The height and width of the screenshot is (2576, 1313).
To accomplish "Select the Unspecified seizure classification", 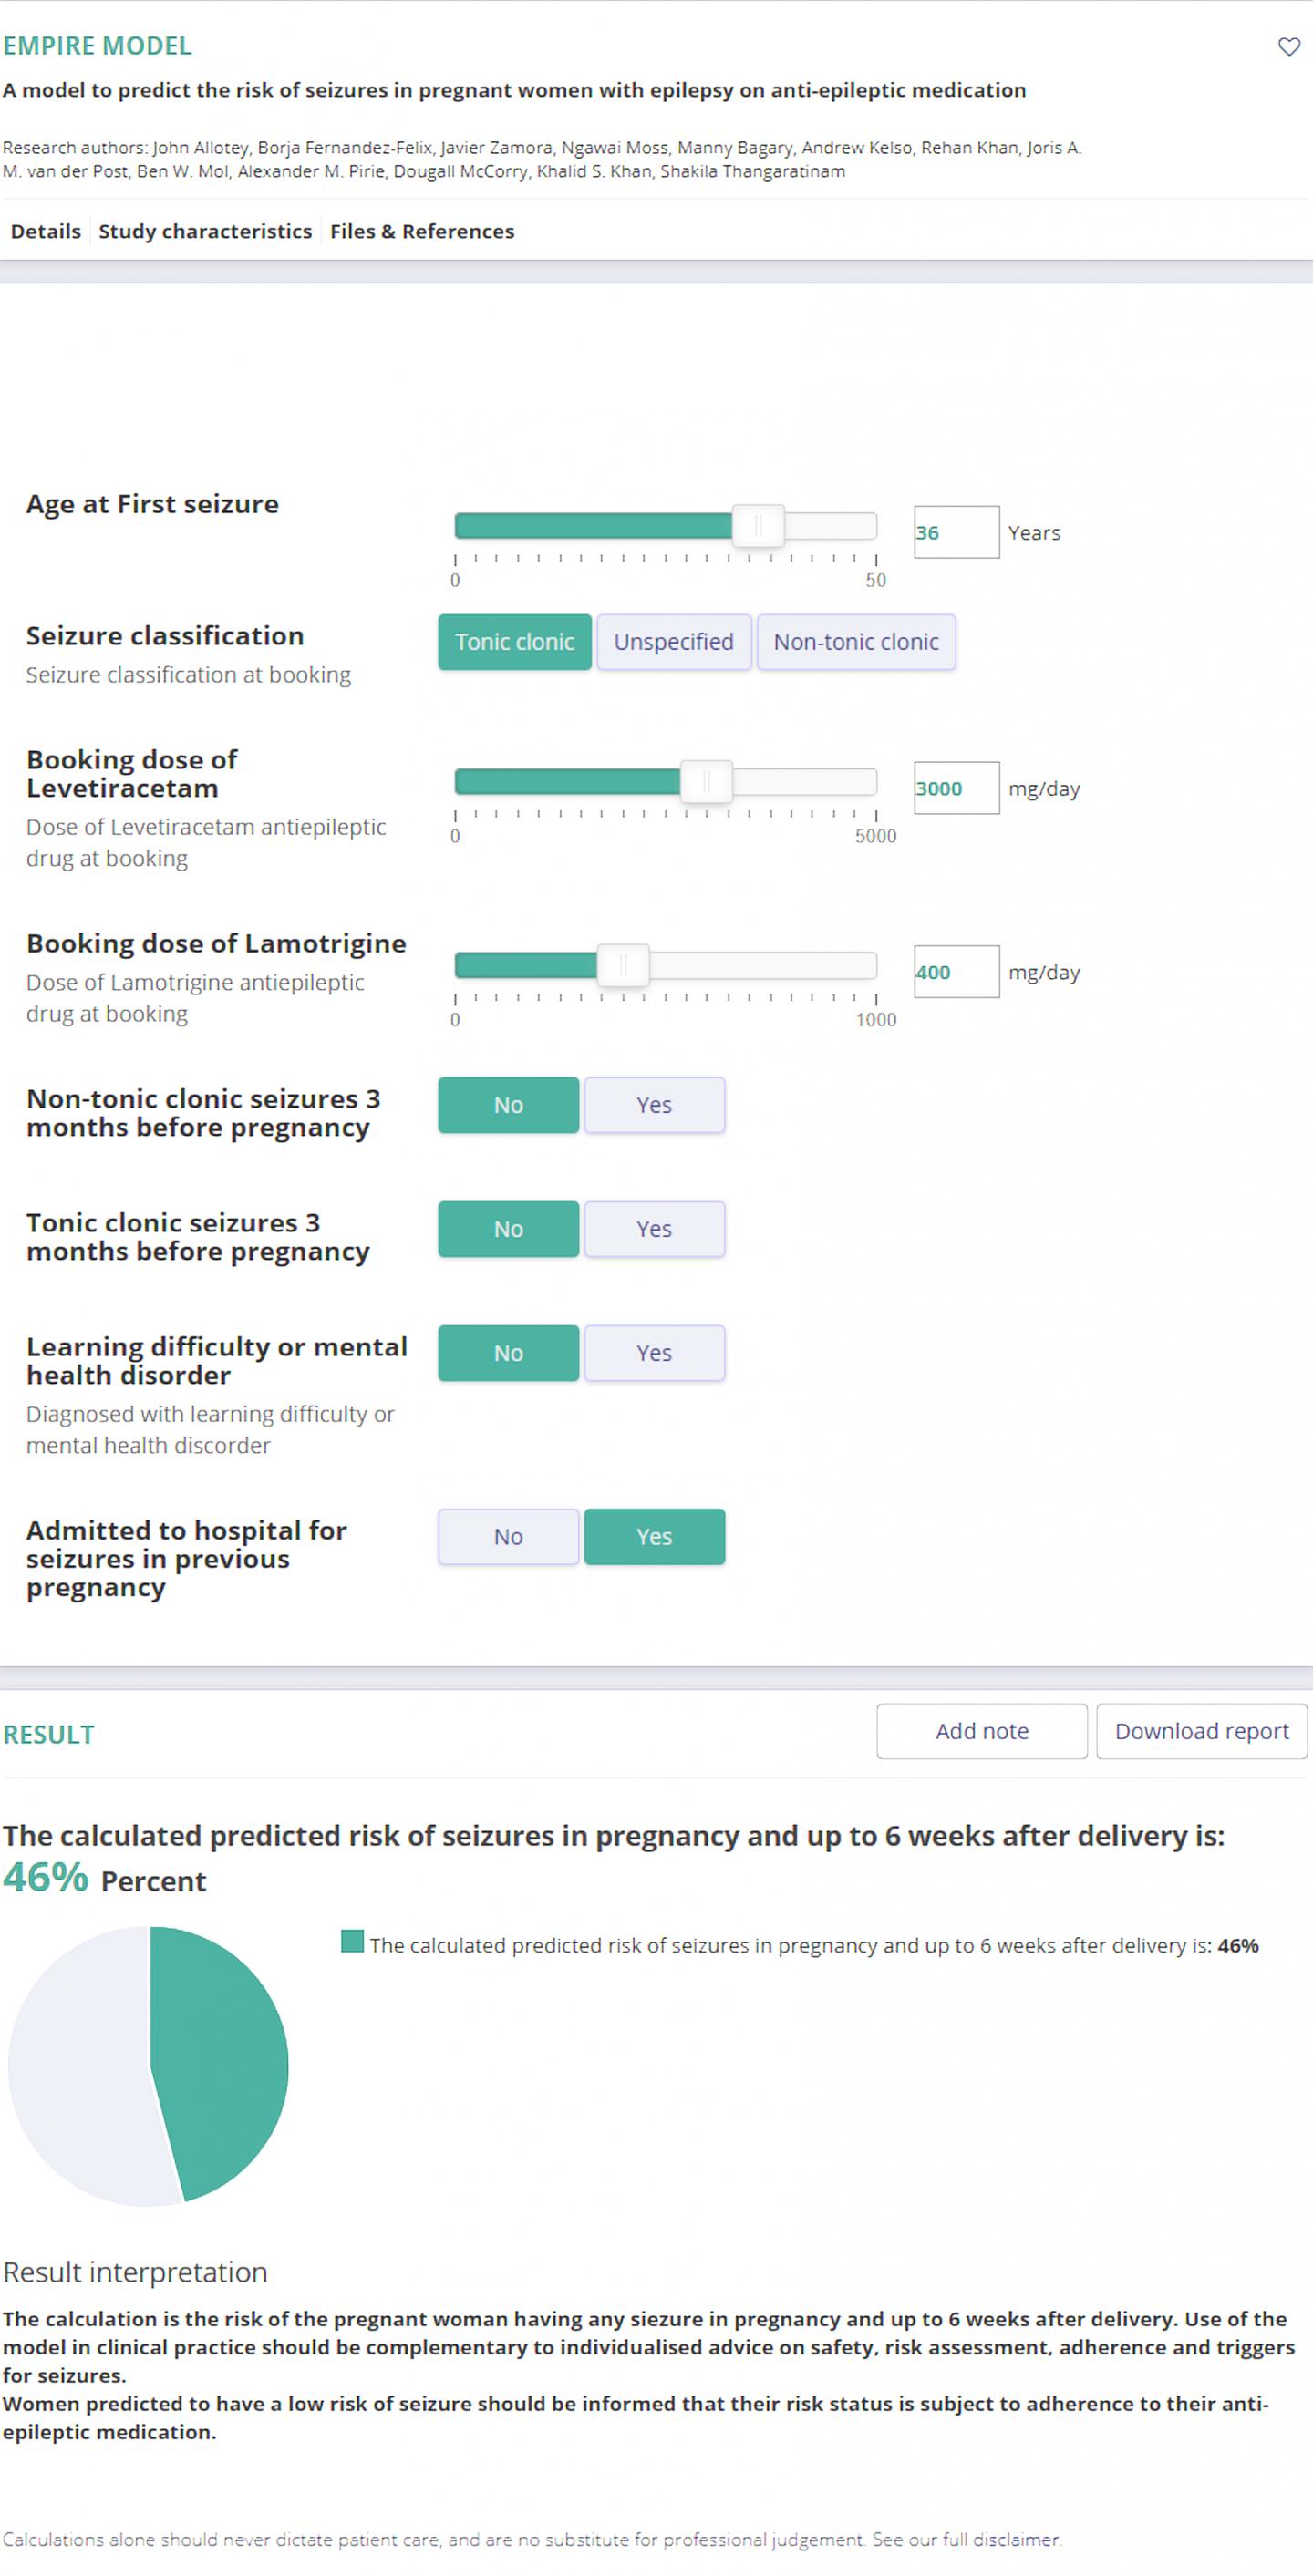I will 674,641.
